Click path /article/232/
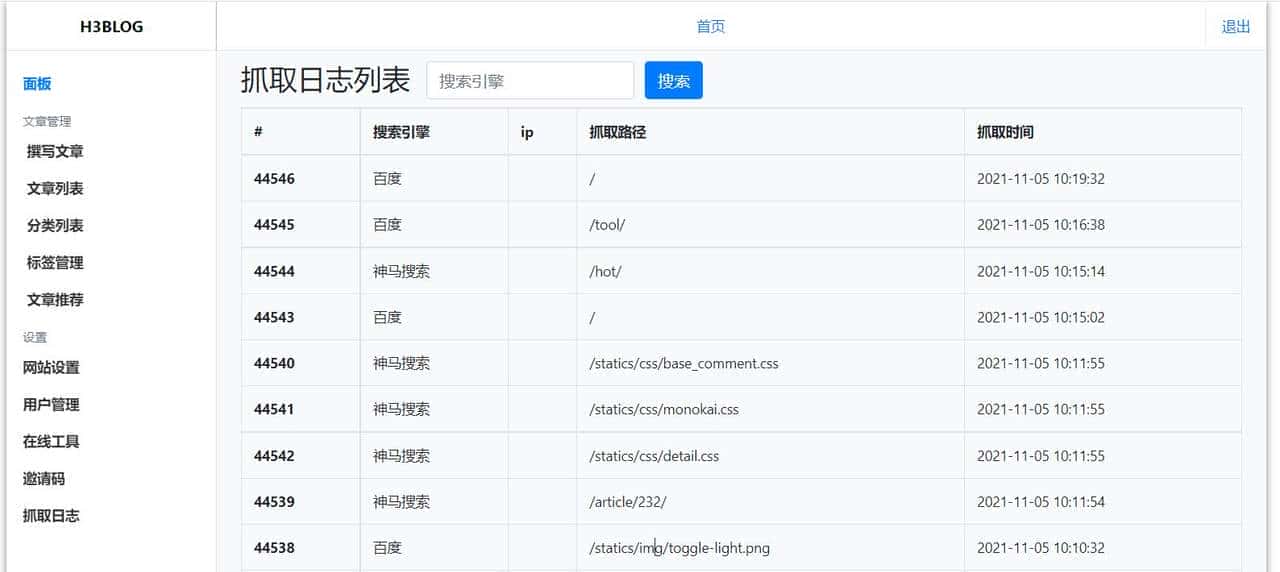The height and width of the screenshot is (572, 1280). tap(627, 502)
